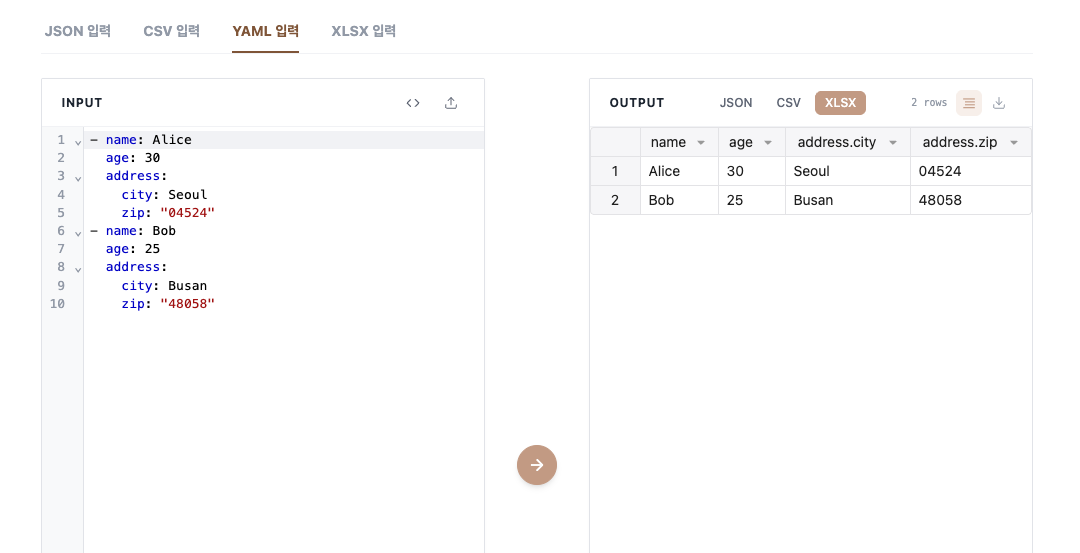Image resolution: width=1080 pixels, height=553 pixels.
Task: Place cursor on 'name: Alice' code line
Action: [284, 140]
